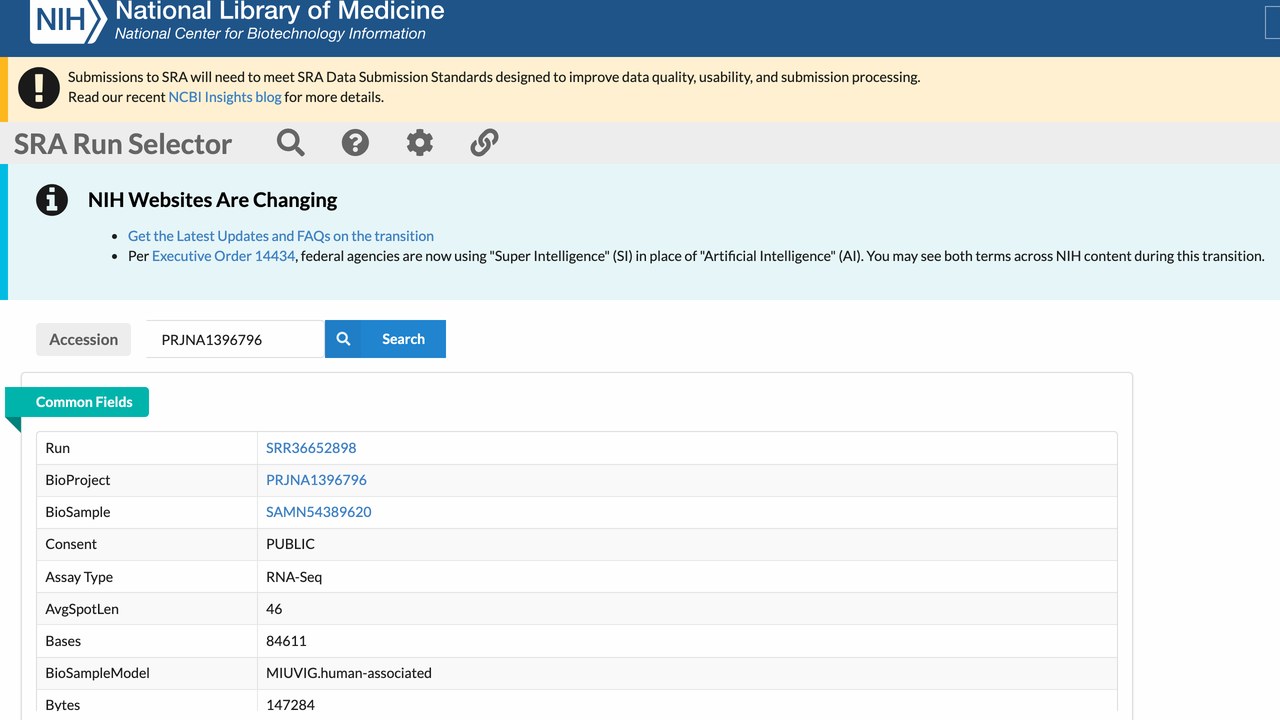Click the AvgSpotLen value 46
The height and width of the screenshot is (720, 1280).
click(x=274, y=609)
